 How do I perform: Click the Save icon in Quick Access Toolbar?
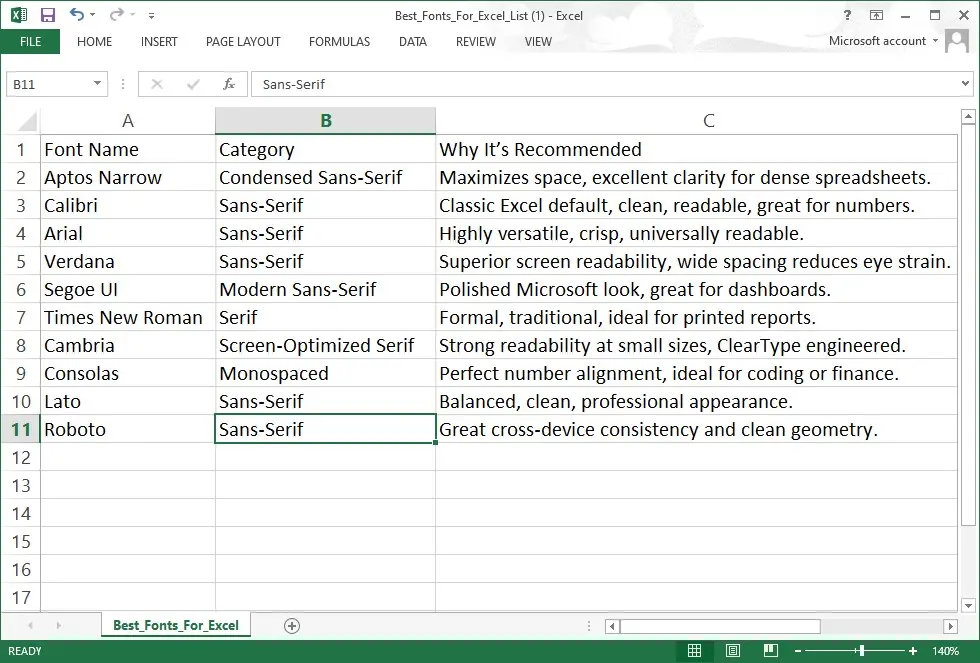(x=48, y=15)
